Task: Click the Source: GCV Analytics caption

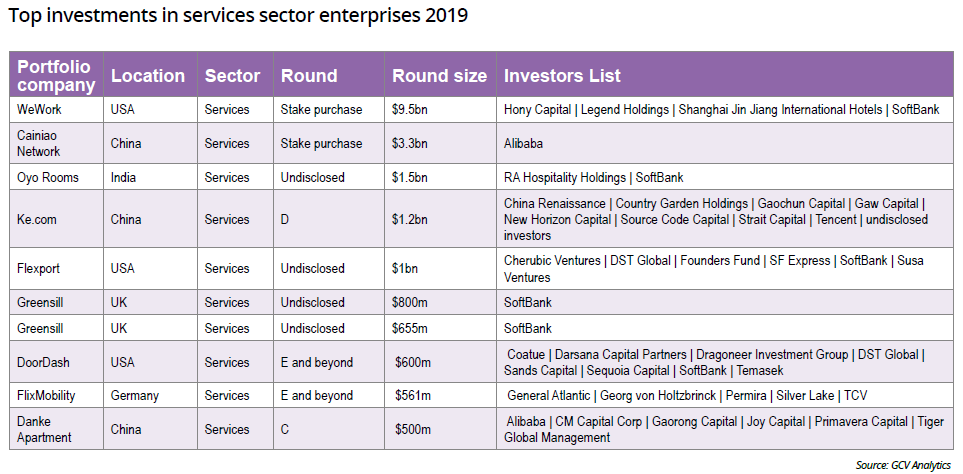Action: 904,465
